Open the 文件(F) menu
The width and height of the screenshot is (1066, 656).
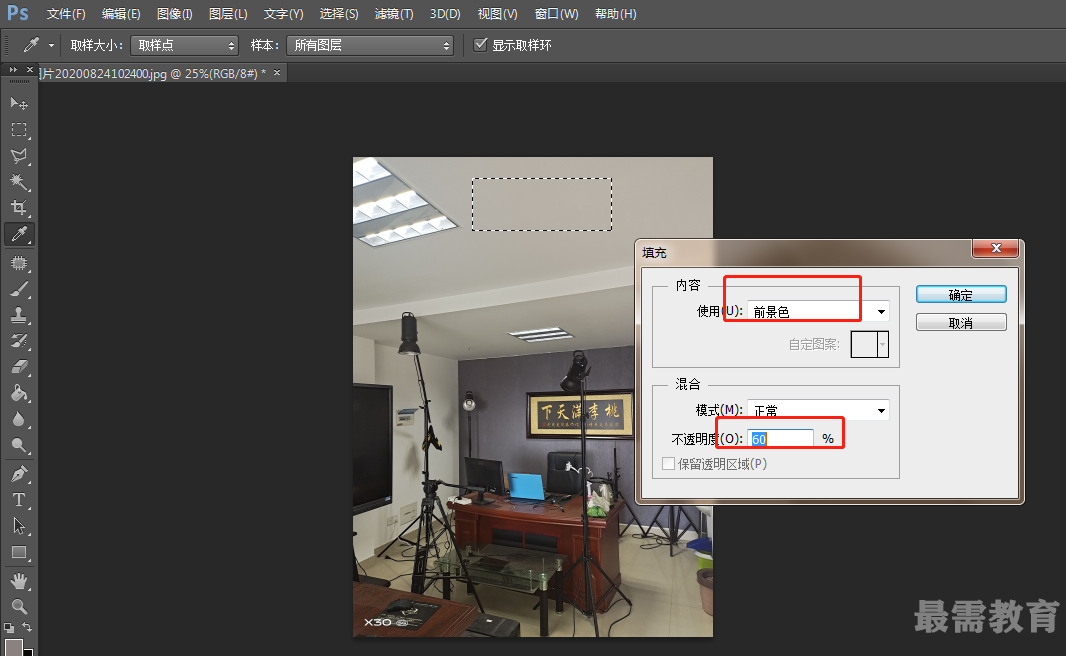[x=66, y=14]
